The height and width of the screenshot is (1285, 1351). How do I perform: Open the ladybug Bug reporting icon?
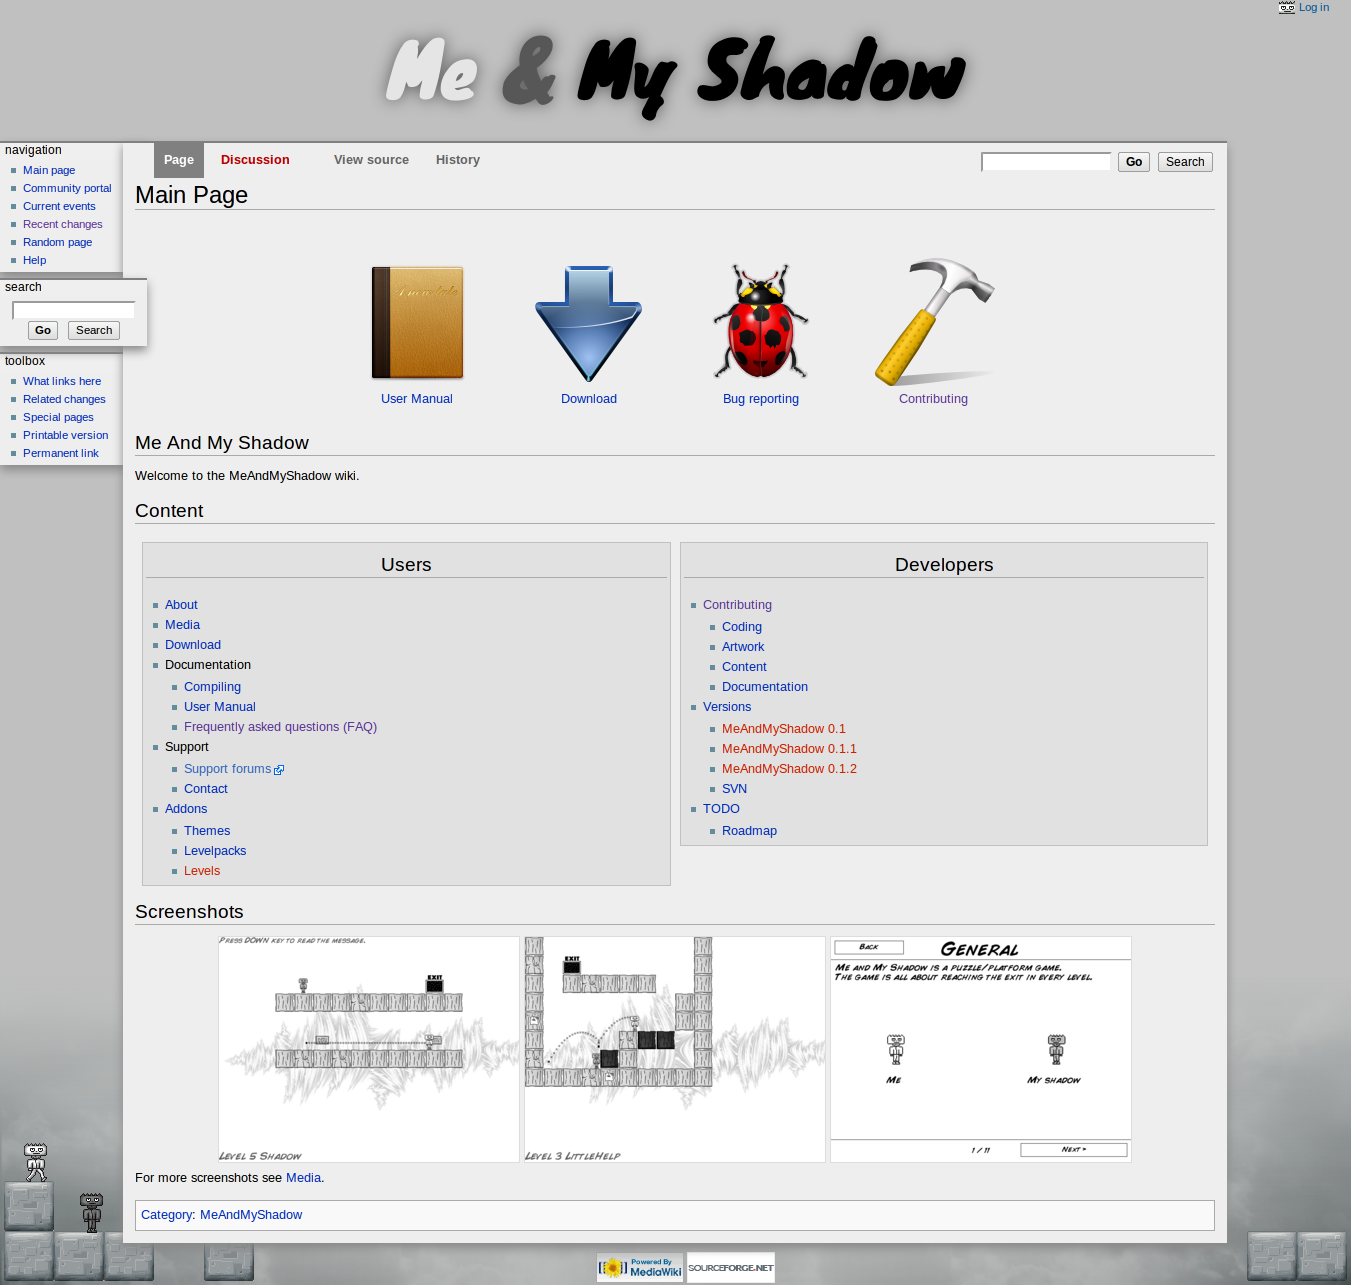(761, 323)
